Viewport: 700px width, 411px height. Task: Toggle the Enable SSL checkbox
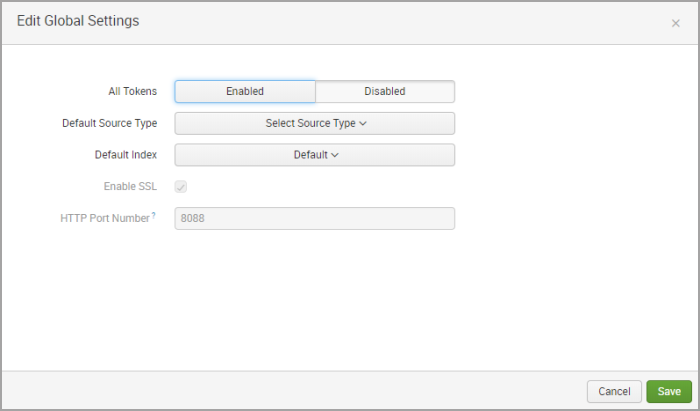click(181, 187)
